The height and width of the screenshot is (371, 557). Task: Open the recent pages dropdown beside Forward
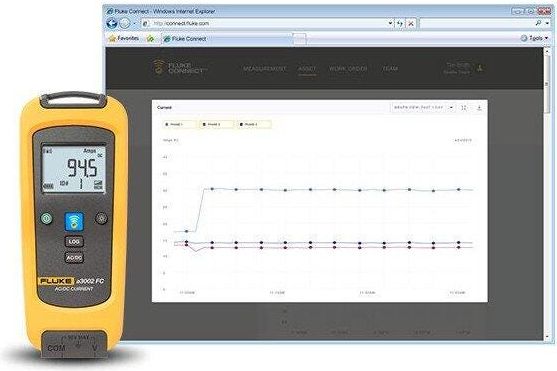pos(135,23)
